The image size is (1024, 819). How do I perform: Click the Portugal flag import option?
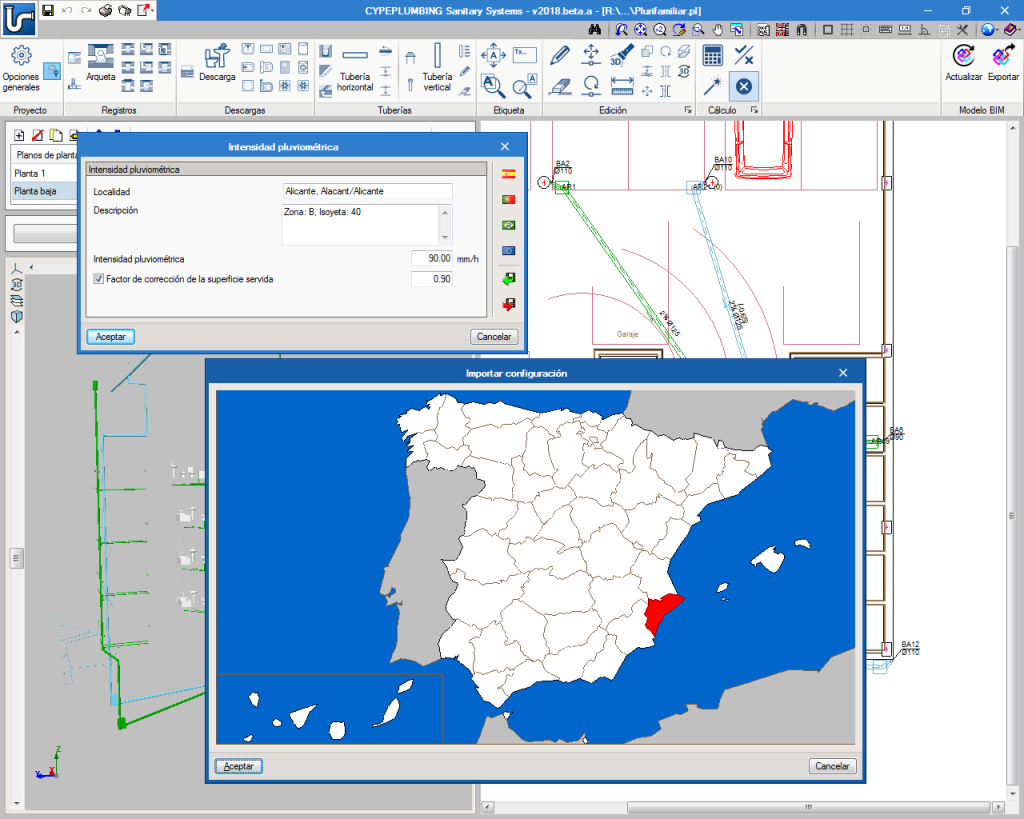point(509,200)
